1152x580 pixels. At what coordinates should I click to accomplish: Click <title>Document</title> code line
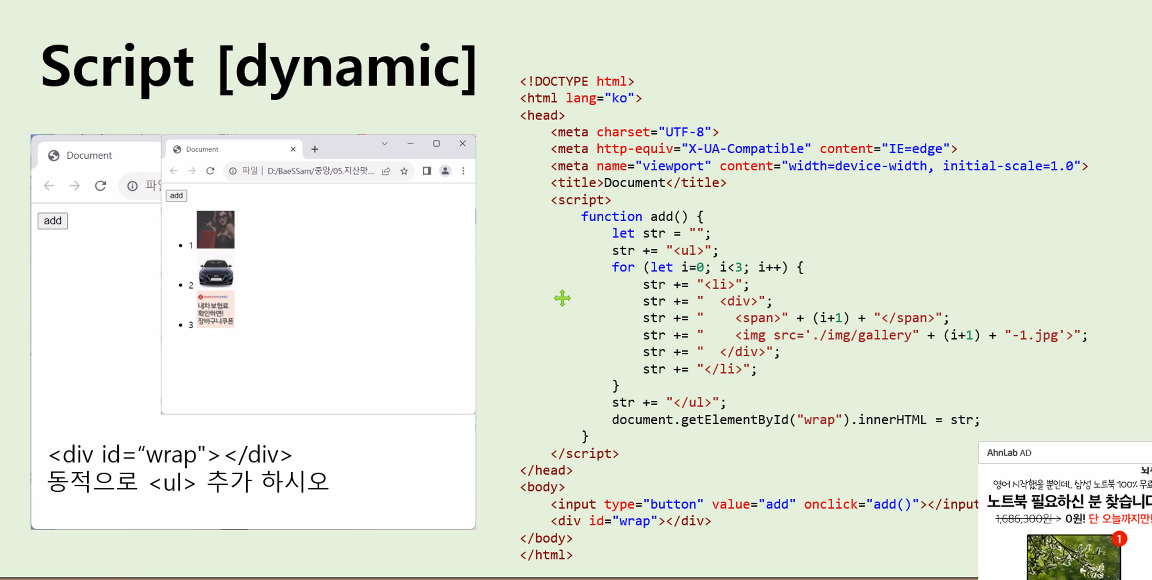(x=638, y=182)
